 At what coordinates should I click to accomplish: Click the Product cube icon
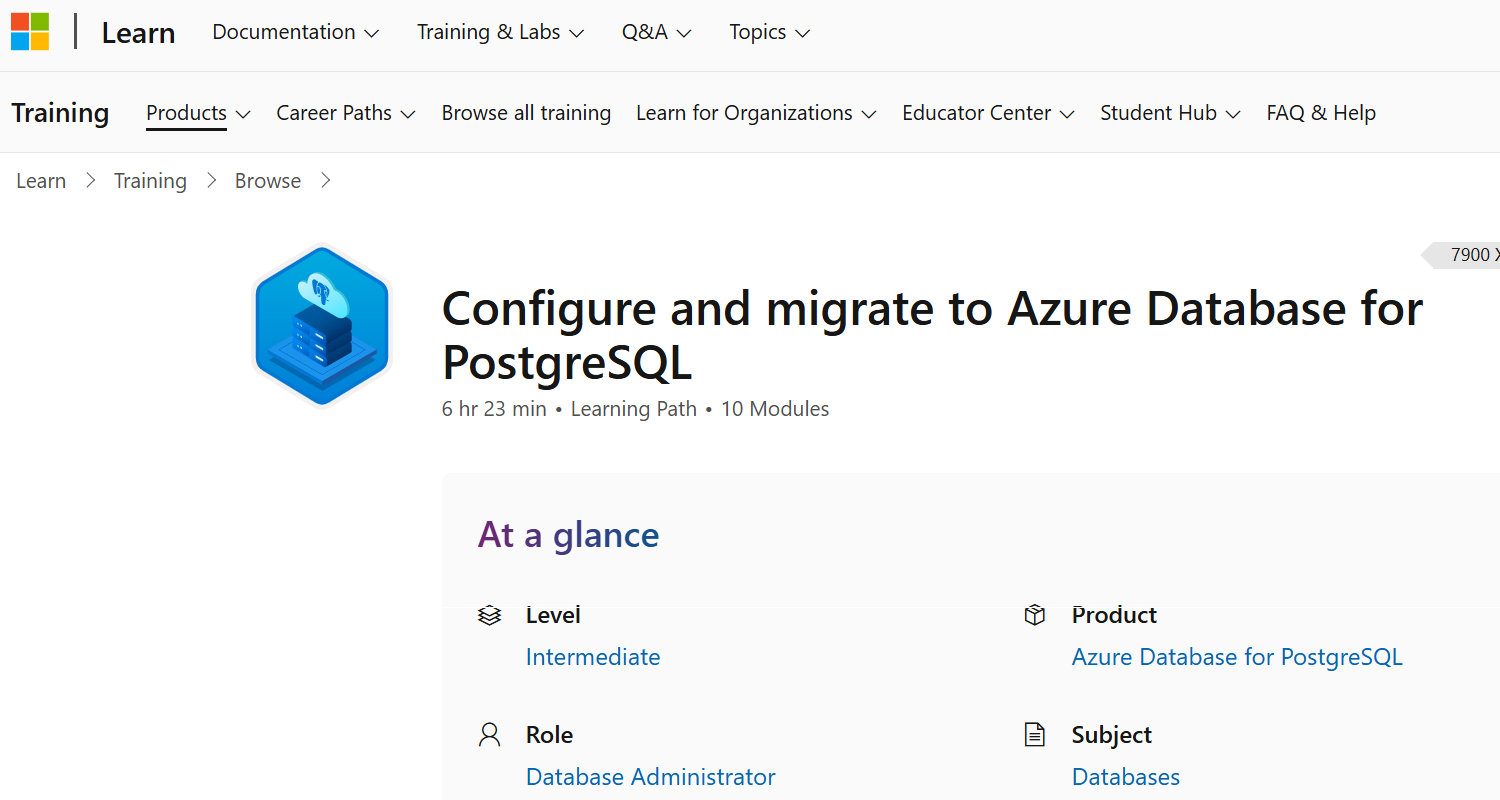tap(1035, 615)
